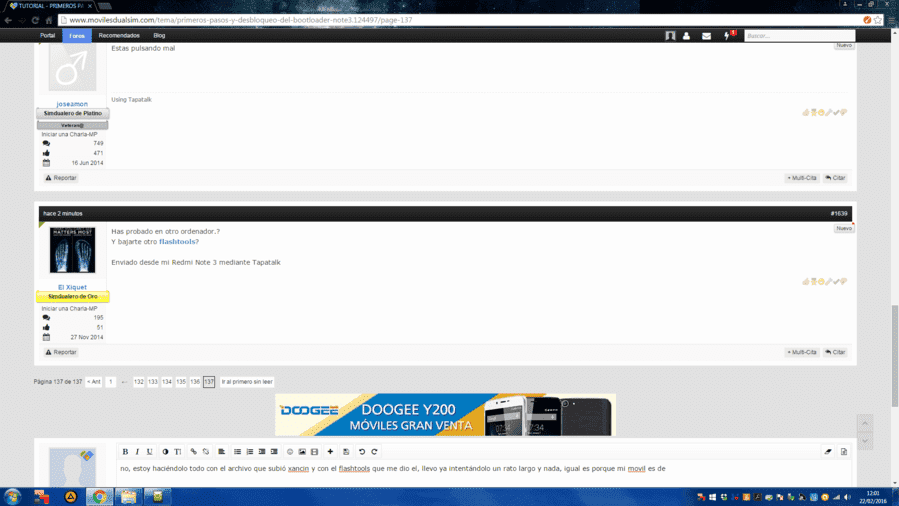This screenshot has height=506, width=899.
Task: Open the Chrome icon in the taskbar
Action: [x=99, y=497]
